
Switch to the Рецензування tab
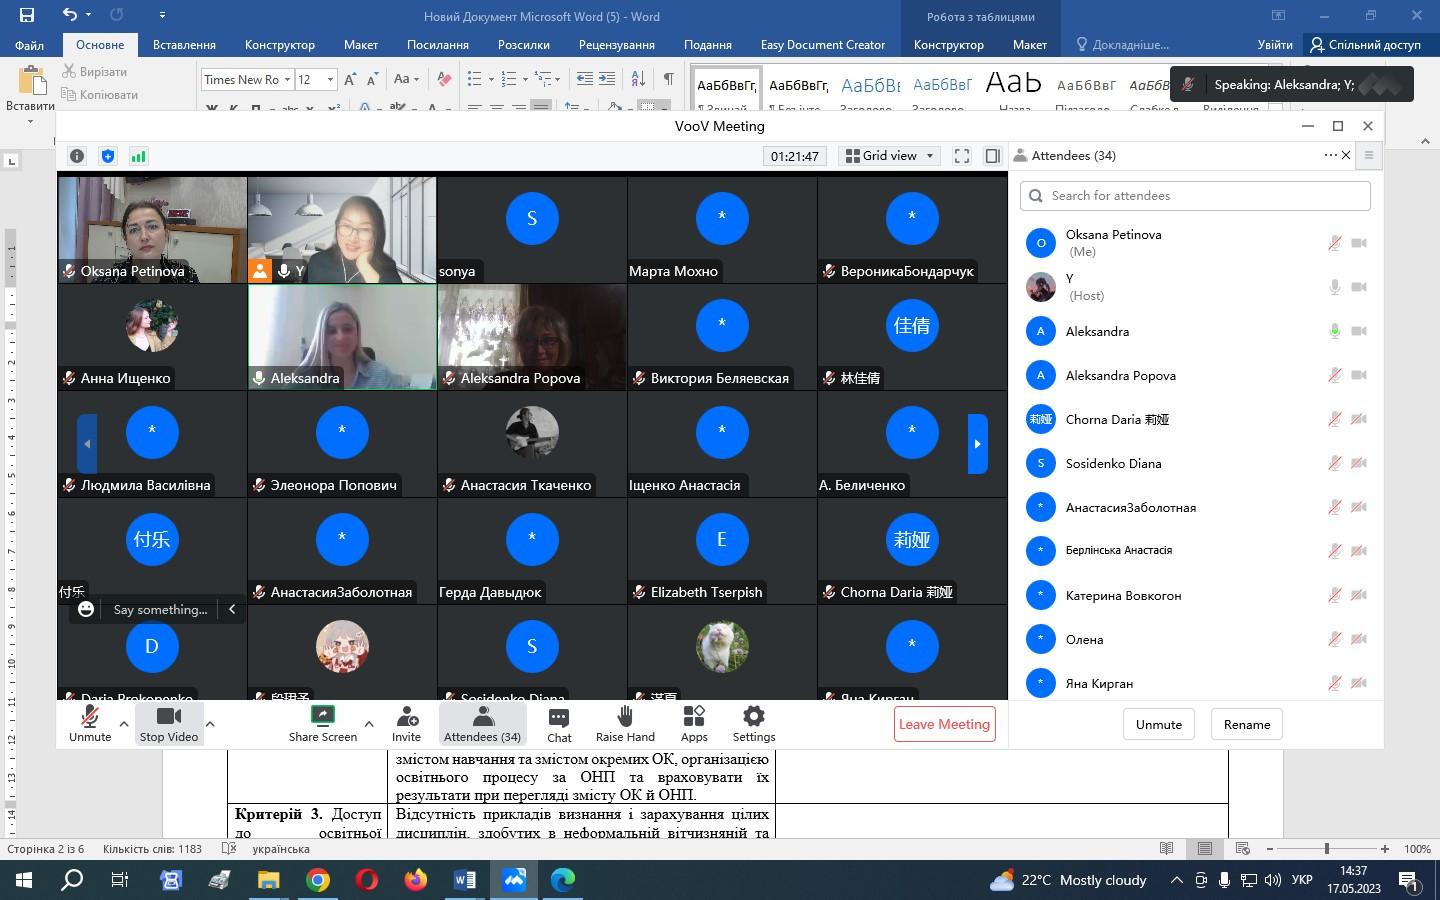pyautogui.click(x=617, y=45)
